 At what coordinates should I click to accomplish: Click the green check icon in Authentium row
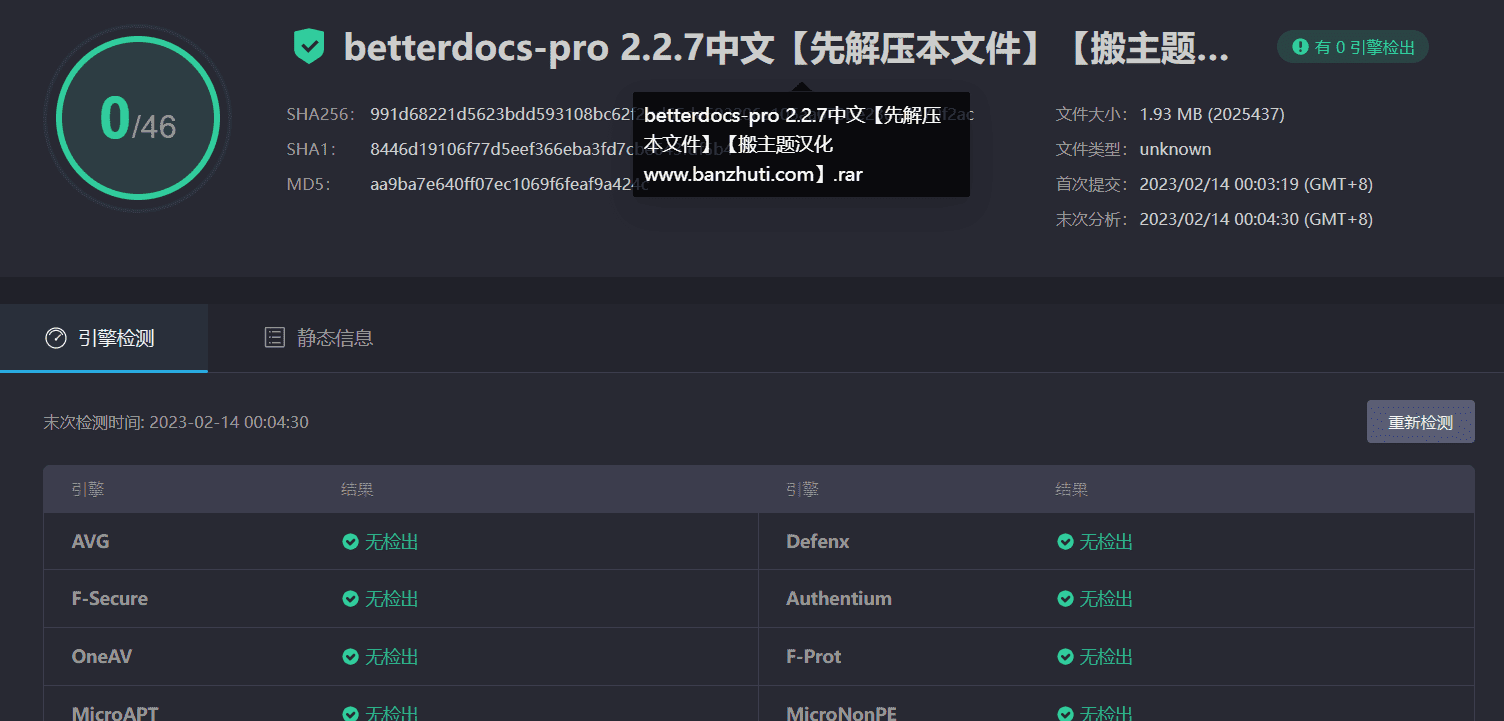tap(1066, 598)
